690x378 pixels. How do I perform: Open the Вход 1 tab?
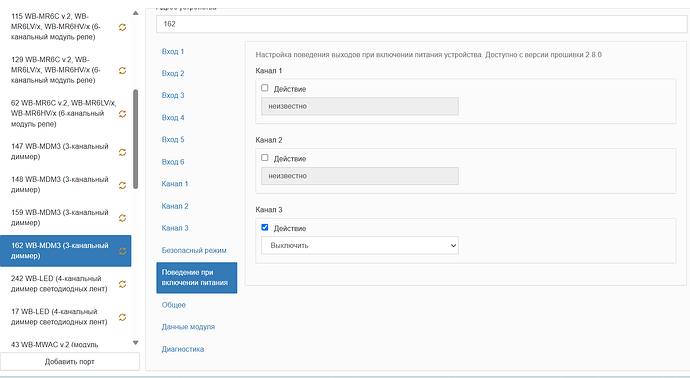(173, 51)
